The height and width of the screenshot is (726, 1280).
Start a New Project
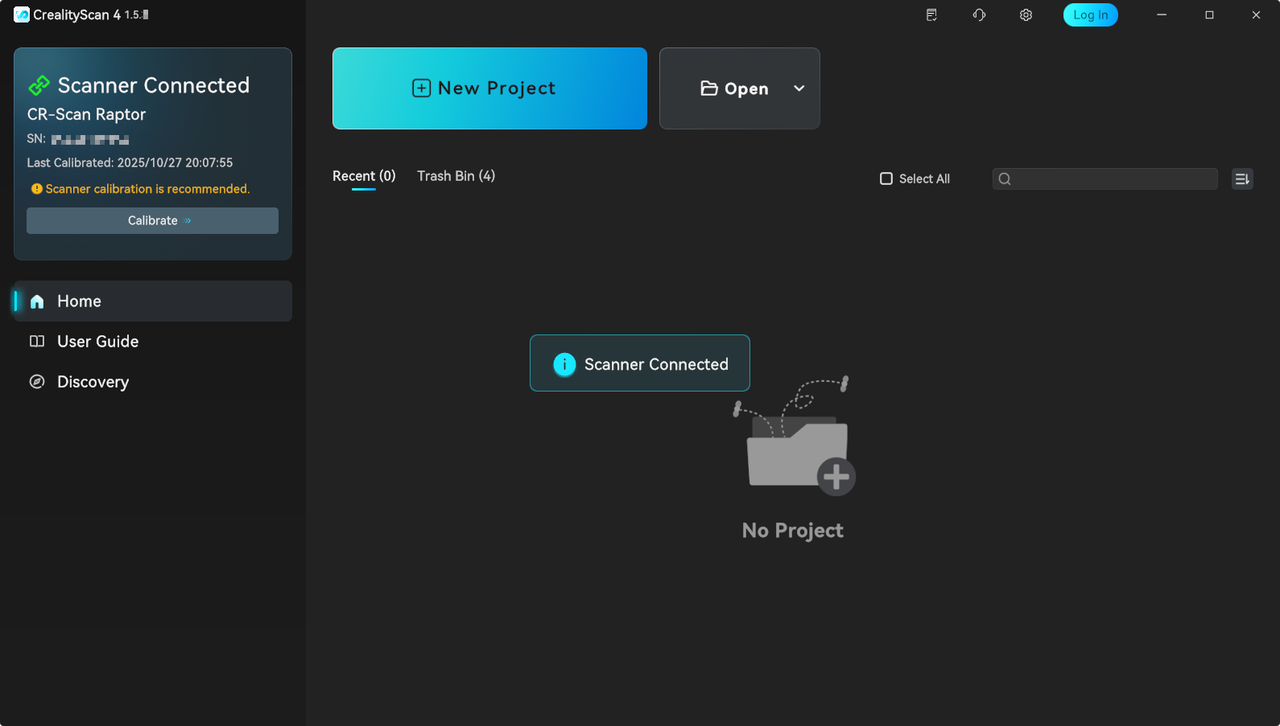pyautogui.click(x=489, y=88)
